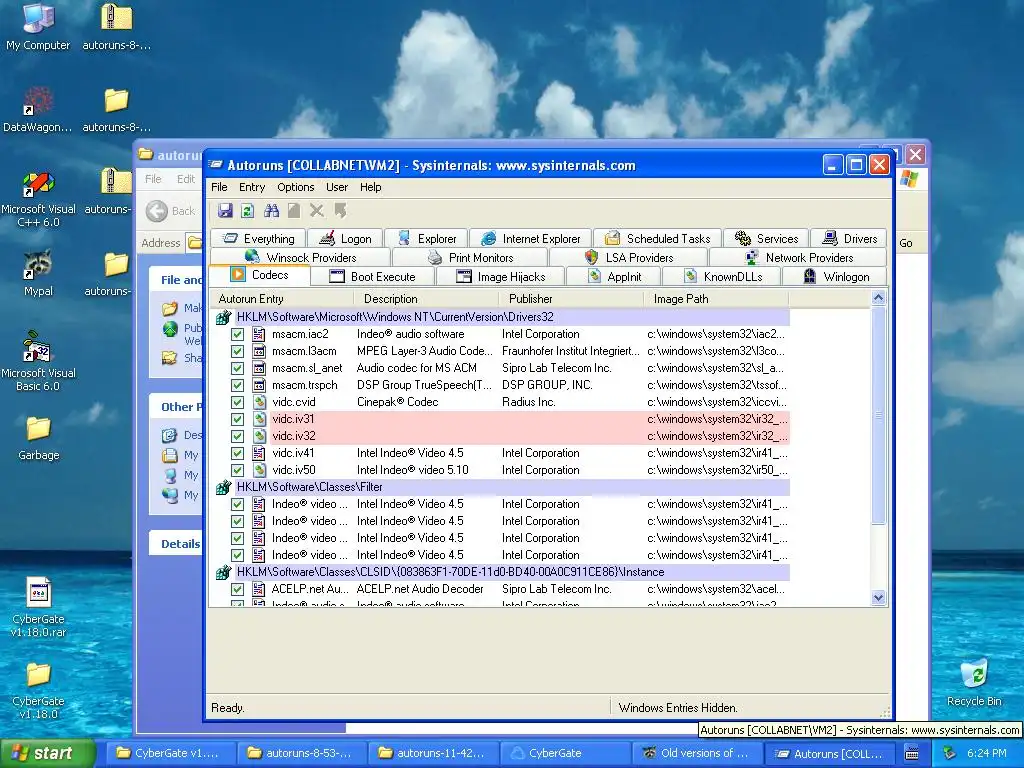
Task: Open the Entry menu
Action: pyautogui.click(x=252, y=187)
